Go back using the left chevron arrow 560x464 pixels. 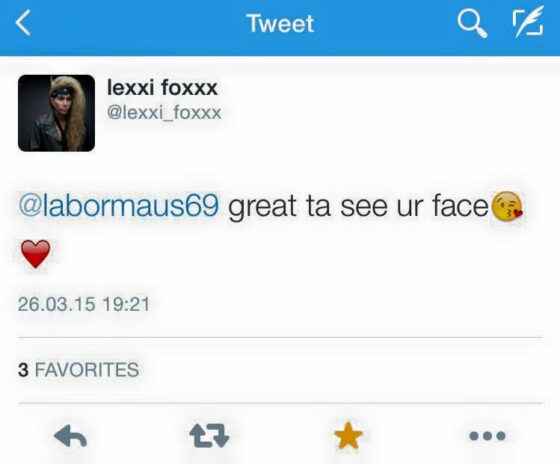pyautogui.click(x=23, y=23)
